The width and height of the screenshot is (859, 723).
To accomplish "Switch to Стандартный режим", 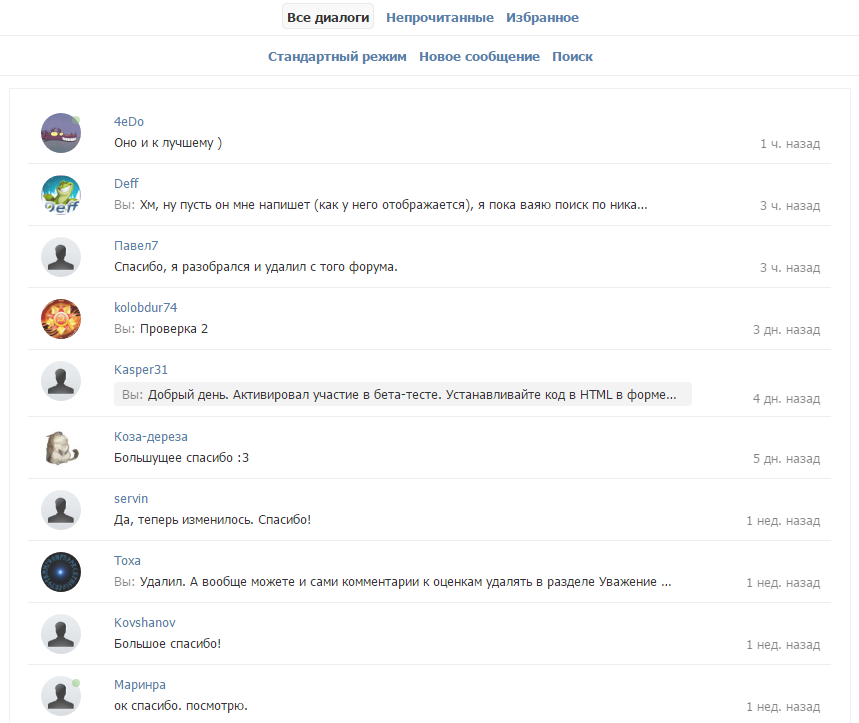I will point(337,56).
